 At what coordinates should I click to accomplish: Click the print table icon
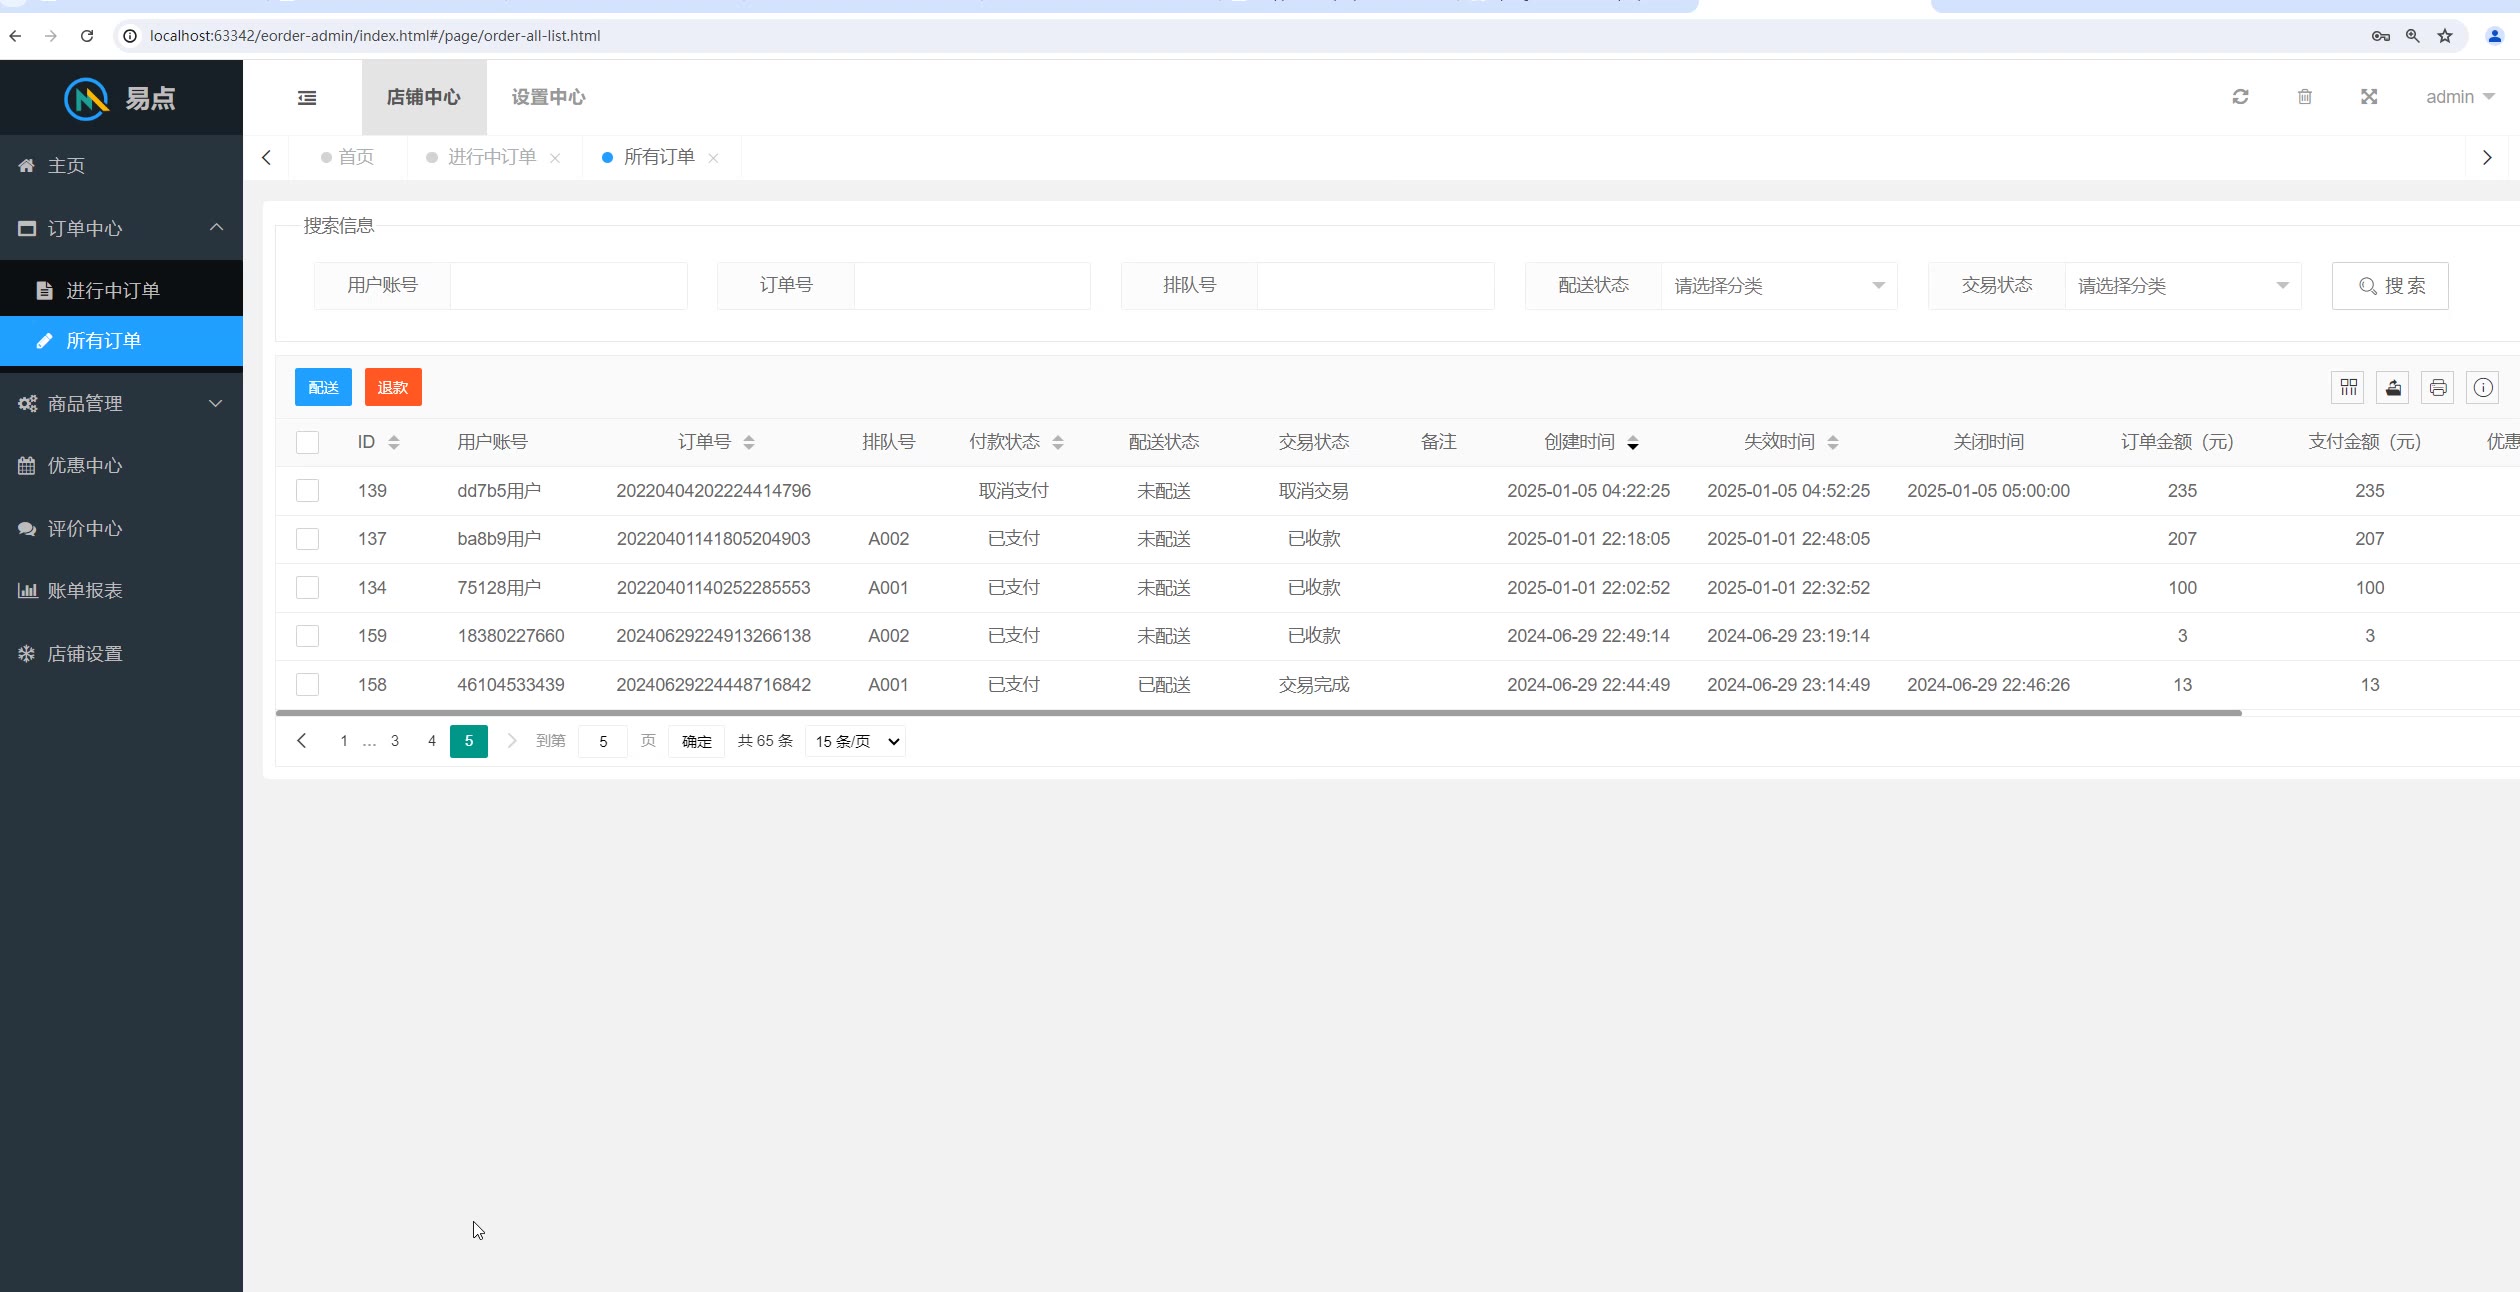click(x=2438, y=387)
